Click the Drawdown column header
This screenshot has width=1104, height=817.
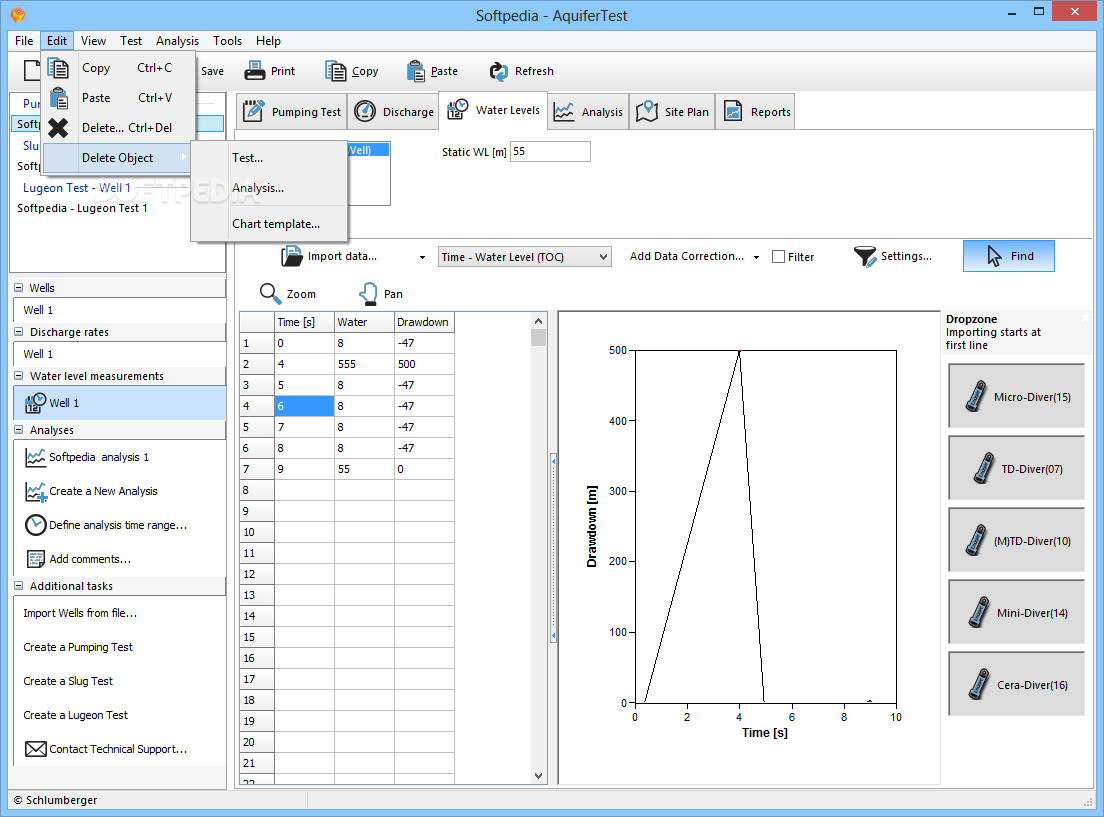coord(424,322)
